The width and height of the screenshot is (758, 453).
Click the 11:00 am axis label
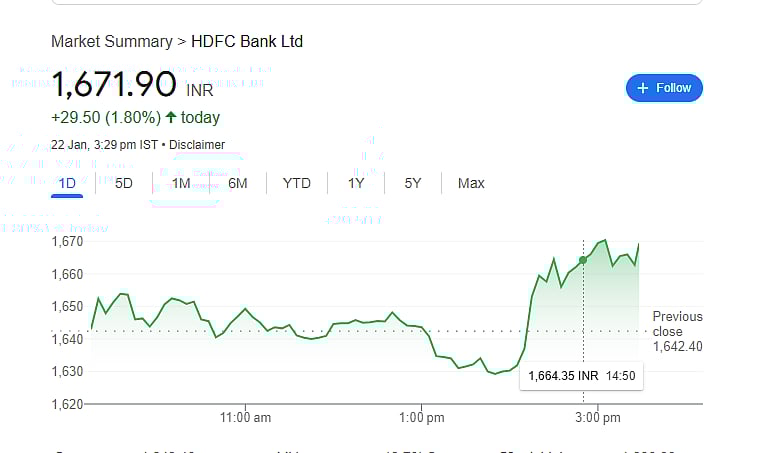click(246, 417)
